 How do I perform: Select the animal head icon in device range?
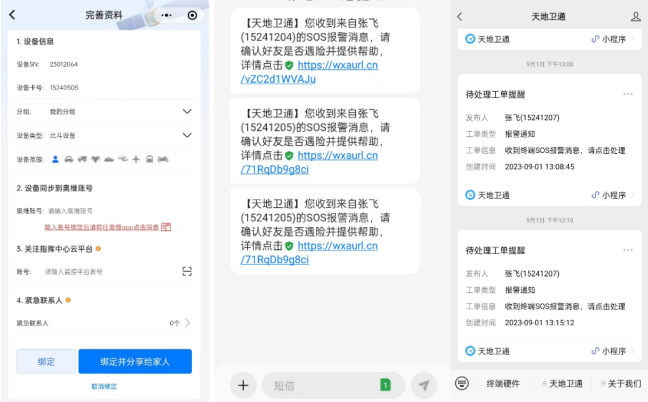95,159
